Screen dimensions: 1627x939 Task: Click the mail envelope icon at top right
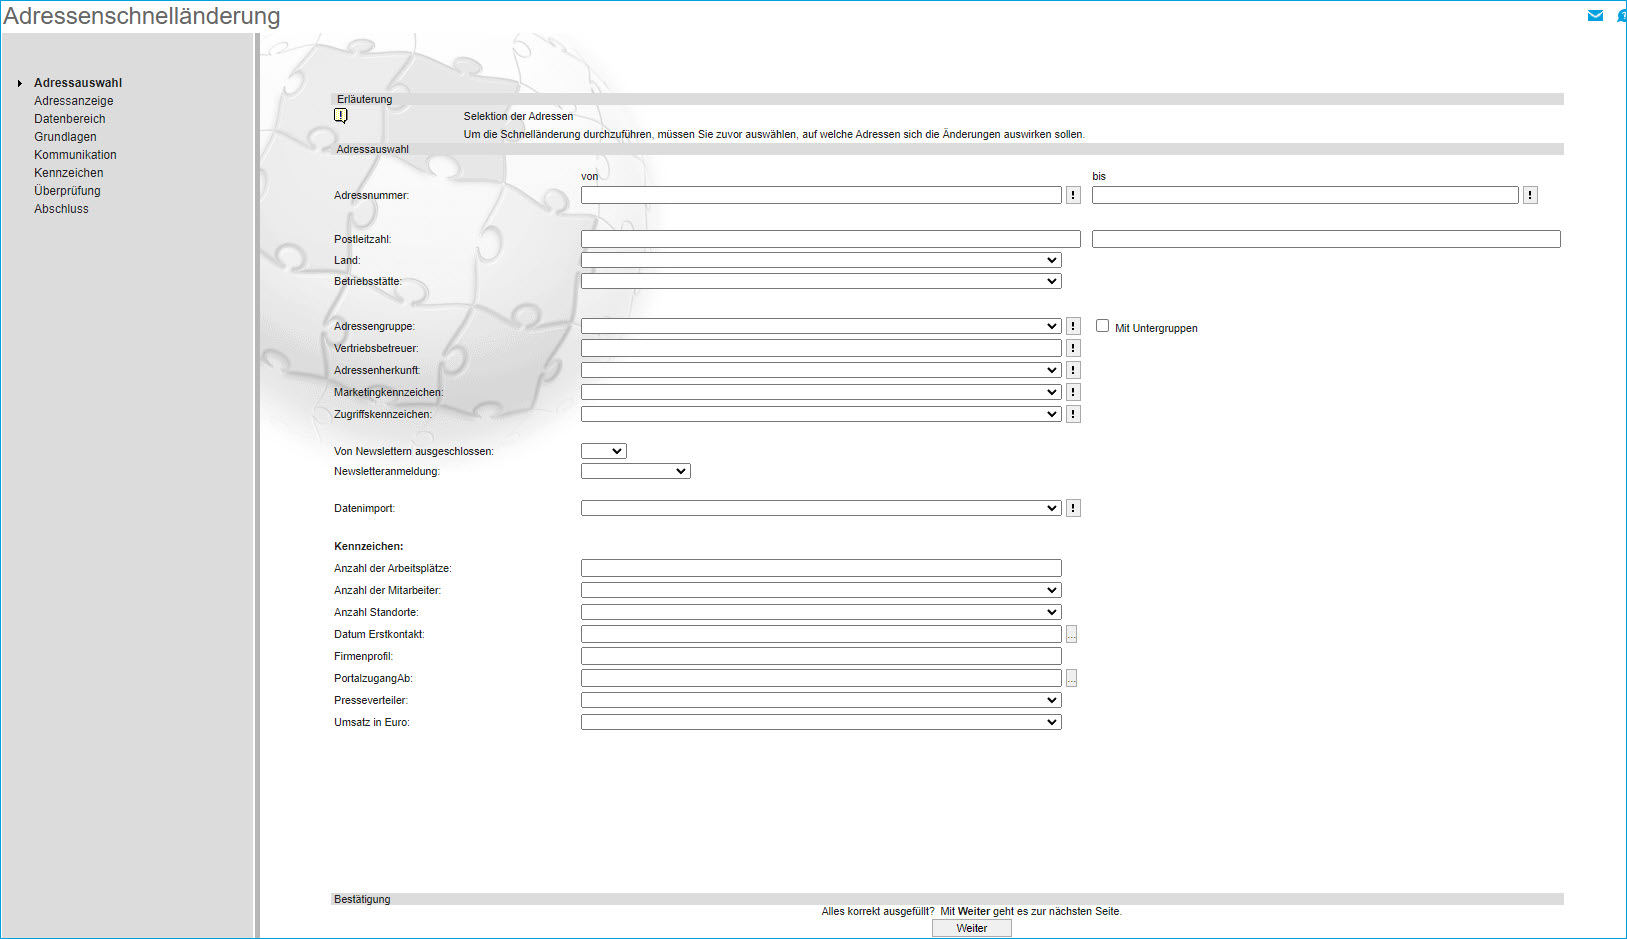pyautogui.click(x=1595, y=15)
